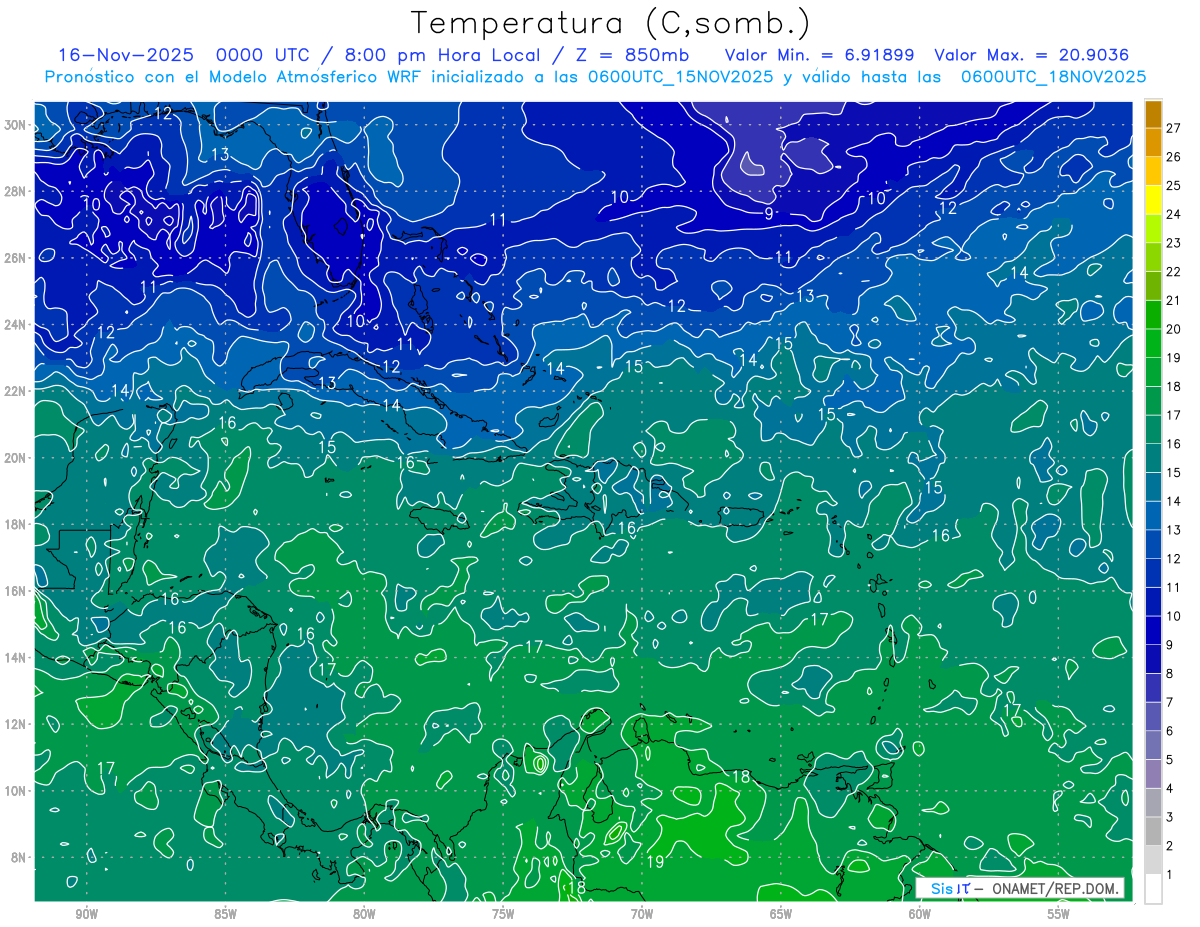Click the "Valor Min. = 6.91899" value
The height and width of the screenshot is (927, 1200).
819,55
